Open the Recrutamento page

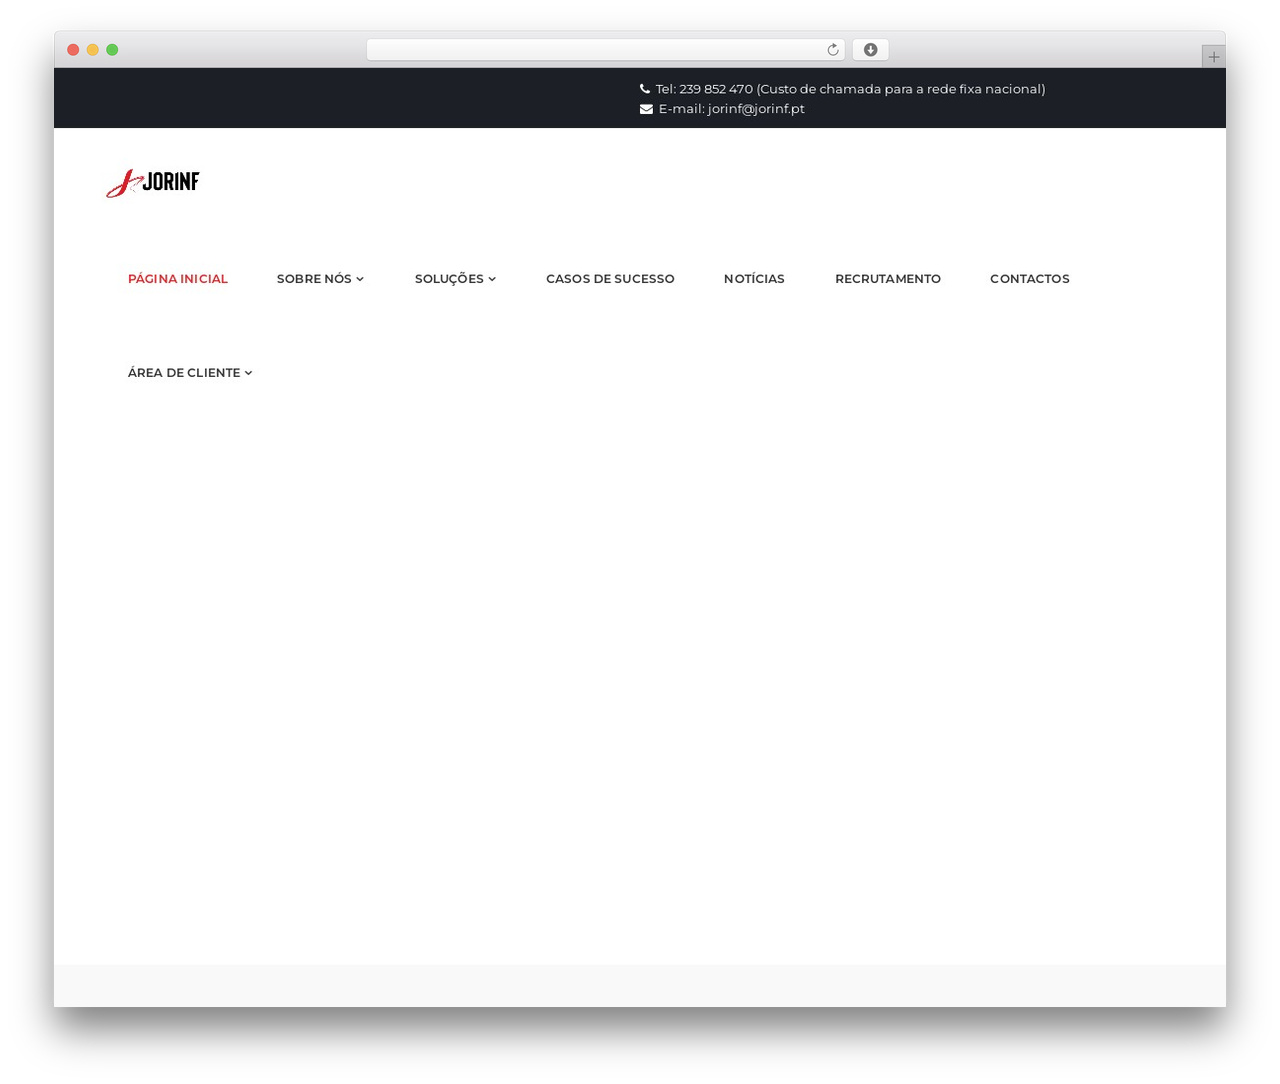point(888,279)
